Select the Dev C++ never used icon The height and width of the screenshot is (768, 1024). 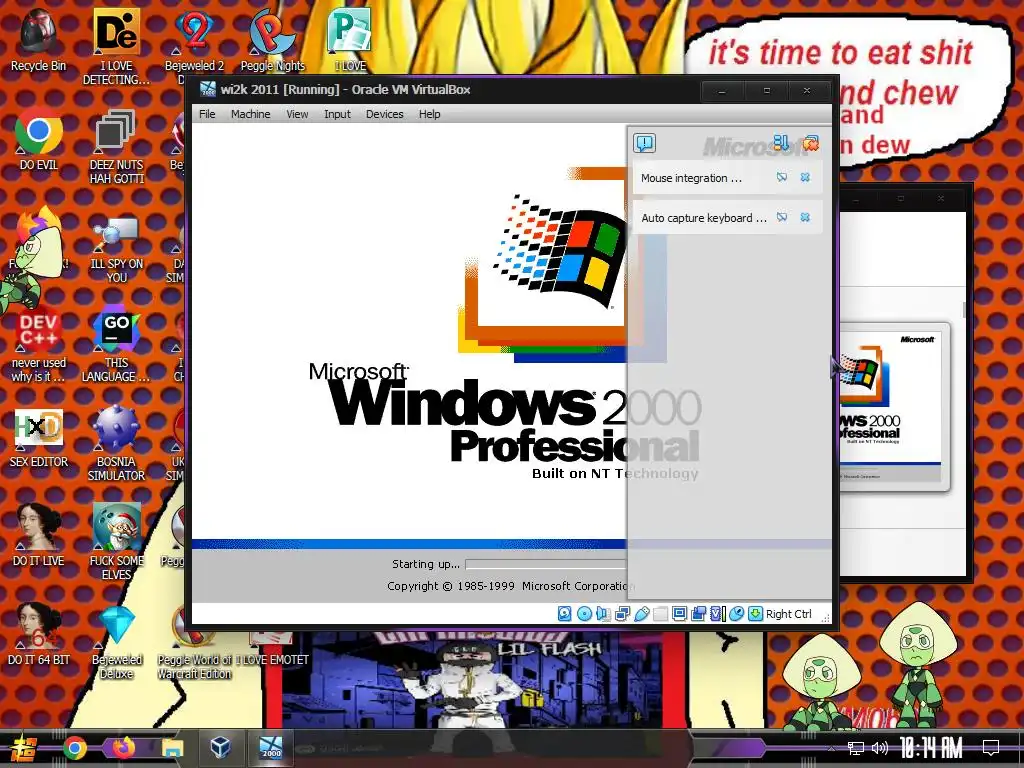pos(38,346)
